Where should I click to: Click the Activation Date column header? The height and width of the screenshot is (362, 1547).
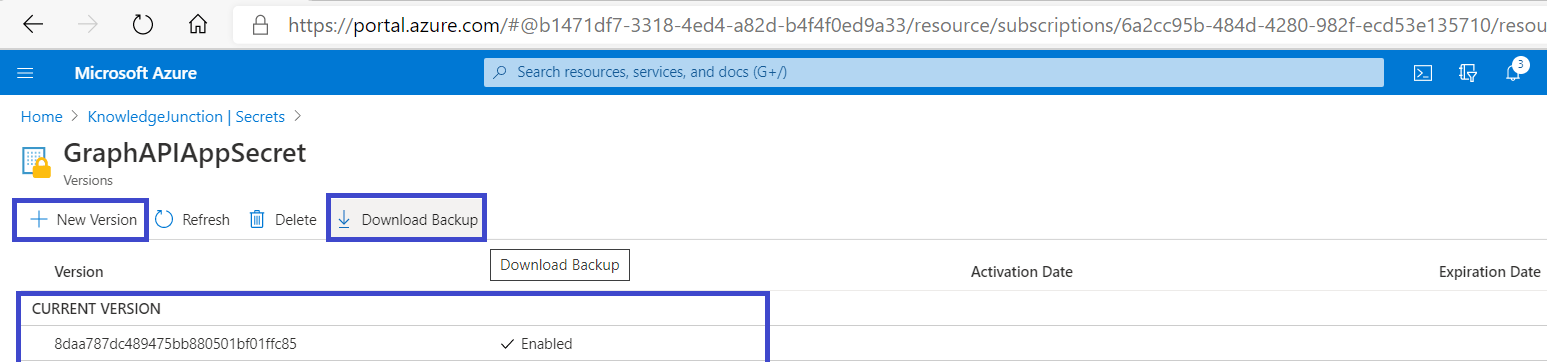pyautogui.click(x=1021, y=272)
